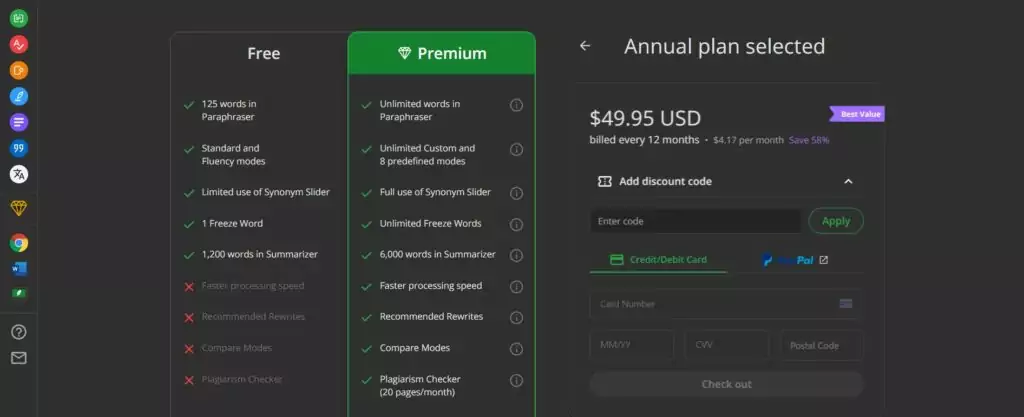Show info for Plagiarism Checker feature
This screenshot has height=417, width=1024.
pyautogui.click(x=516, y=380)
